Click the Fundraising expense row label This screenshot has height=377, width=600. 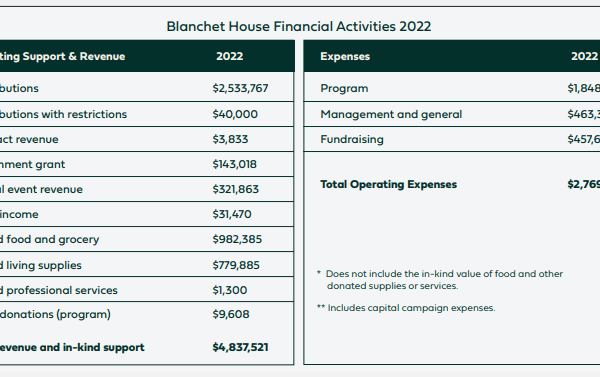(352, 139)
